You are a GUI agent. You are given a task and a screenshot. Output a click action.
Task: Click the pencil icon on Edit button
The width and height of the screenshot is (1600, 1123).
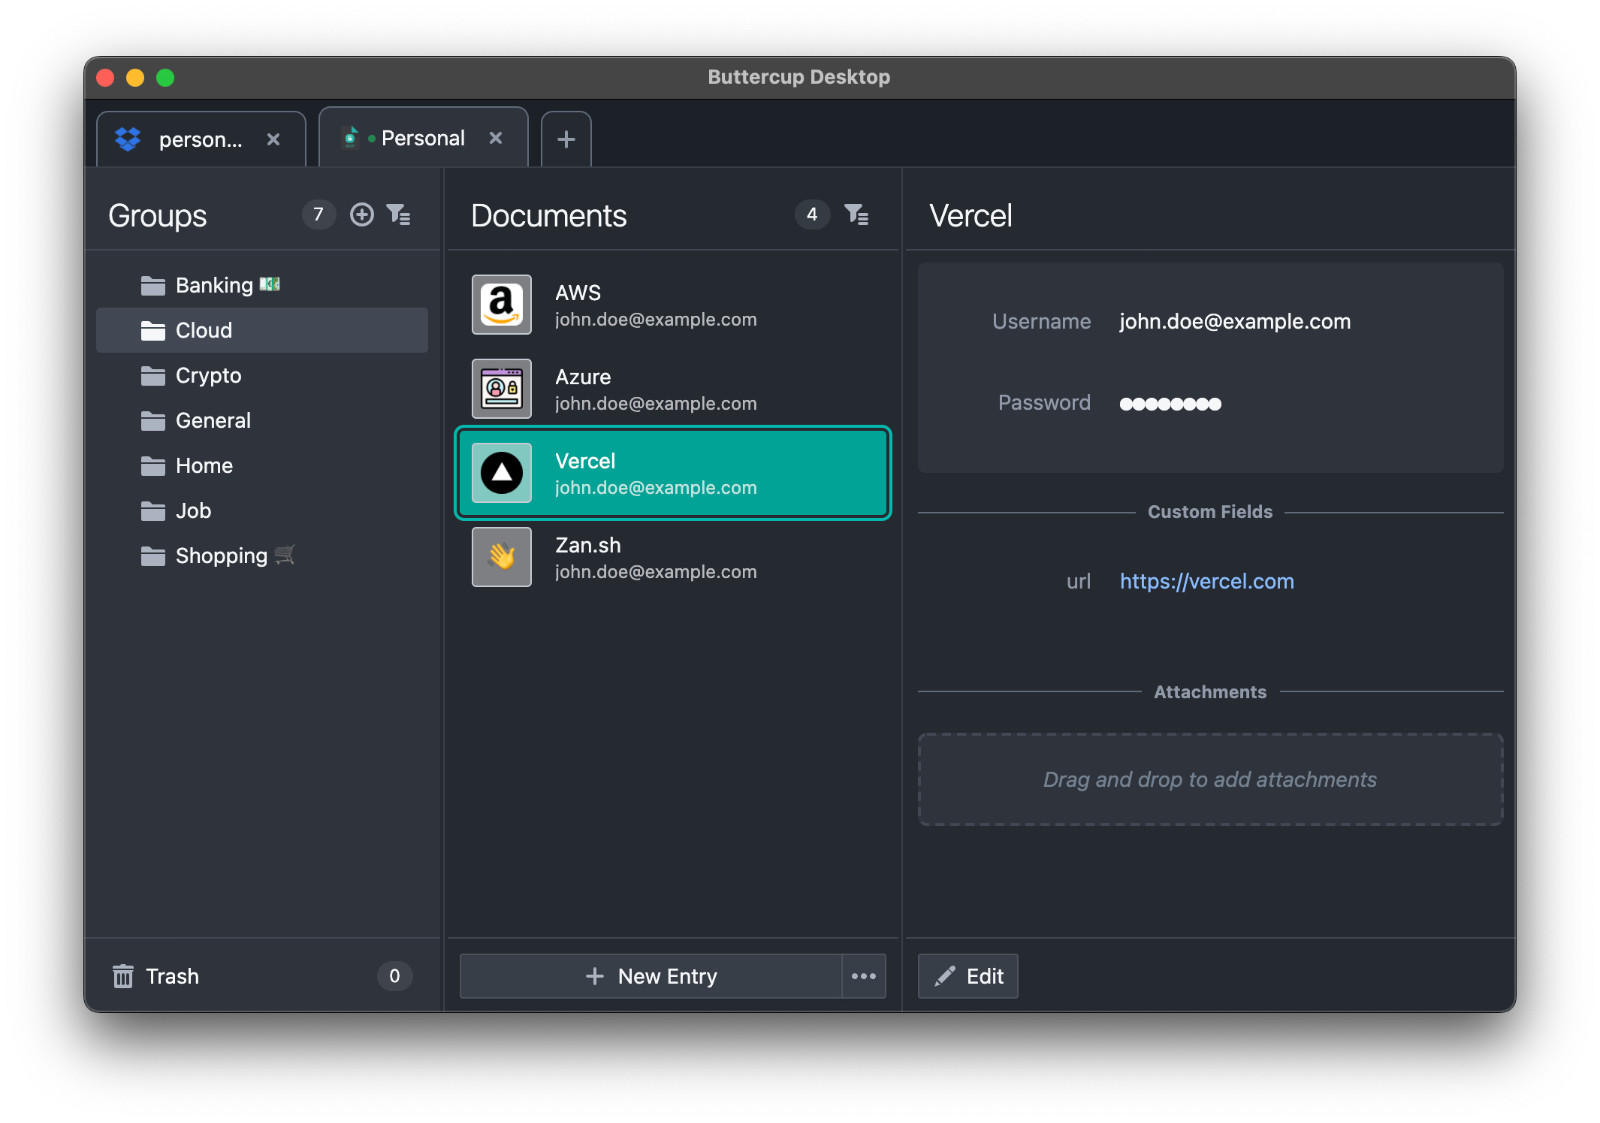945,976
